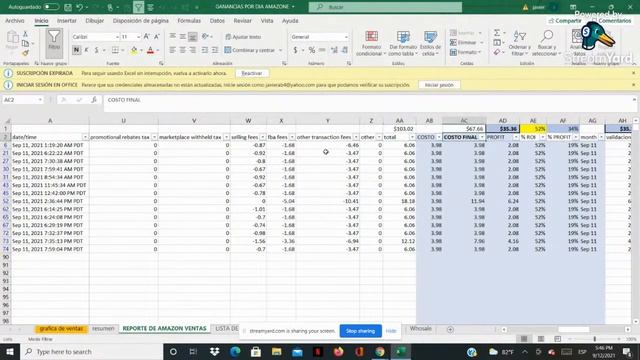This screenshot has width=640, height=360.
Task: Click the formula bar showing COSTO FINAL
Action: click(x=369, y=103)
